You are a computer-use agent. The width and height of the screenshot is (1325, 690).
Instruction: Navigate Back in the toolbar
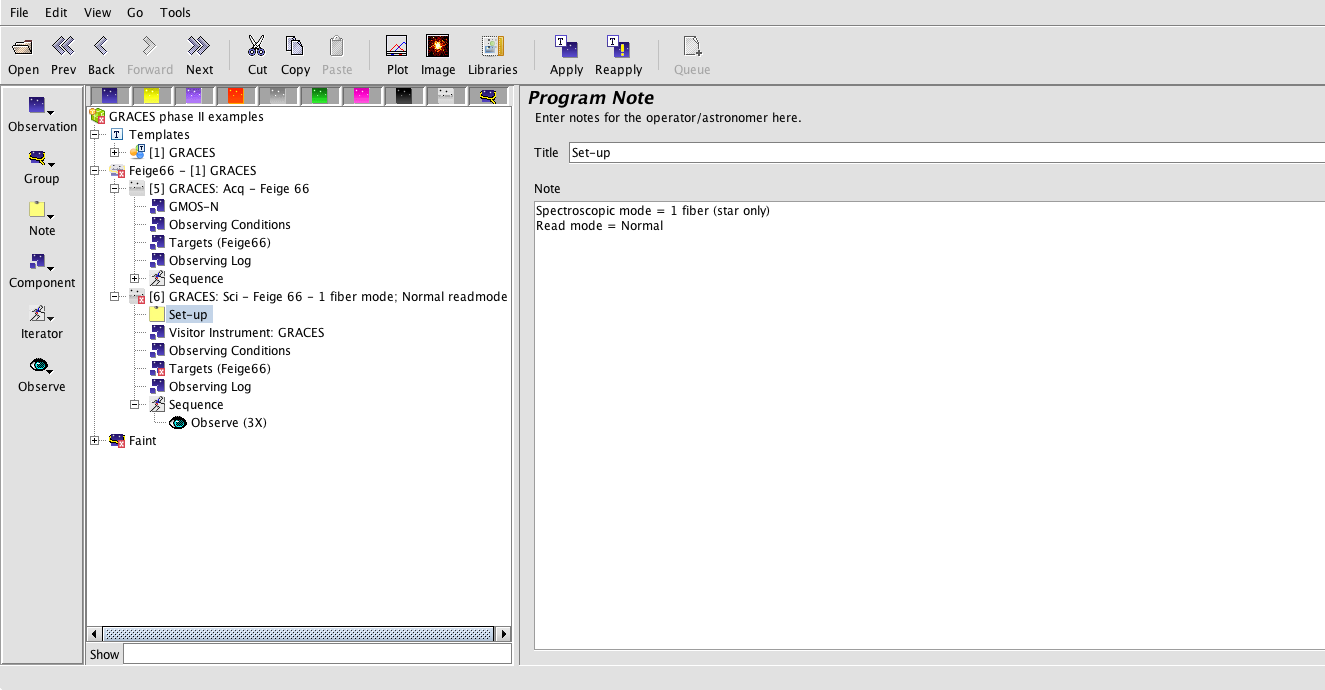(101, 55)
